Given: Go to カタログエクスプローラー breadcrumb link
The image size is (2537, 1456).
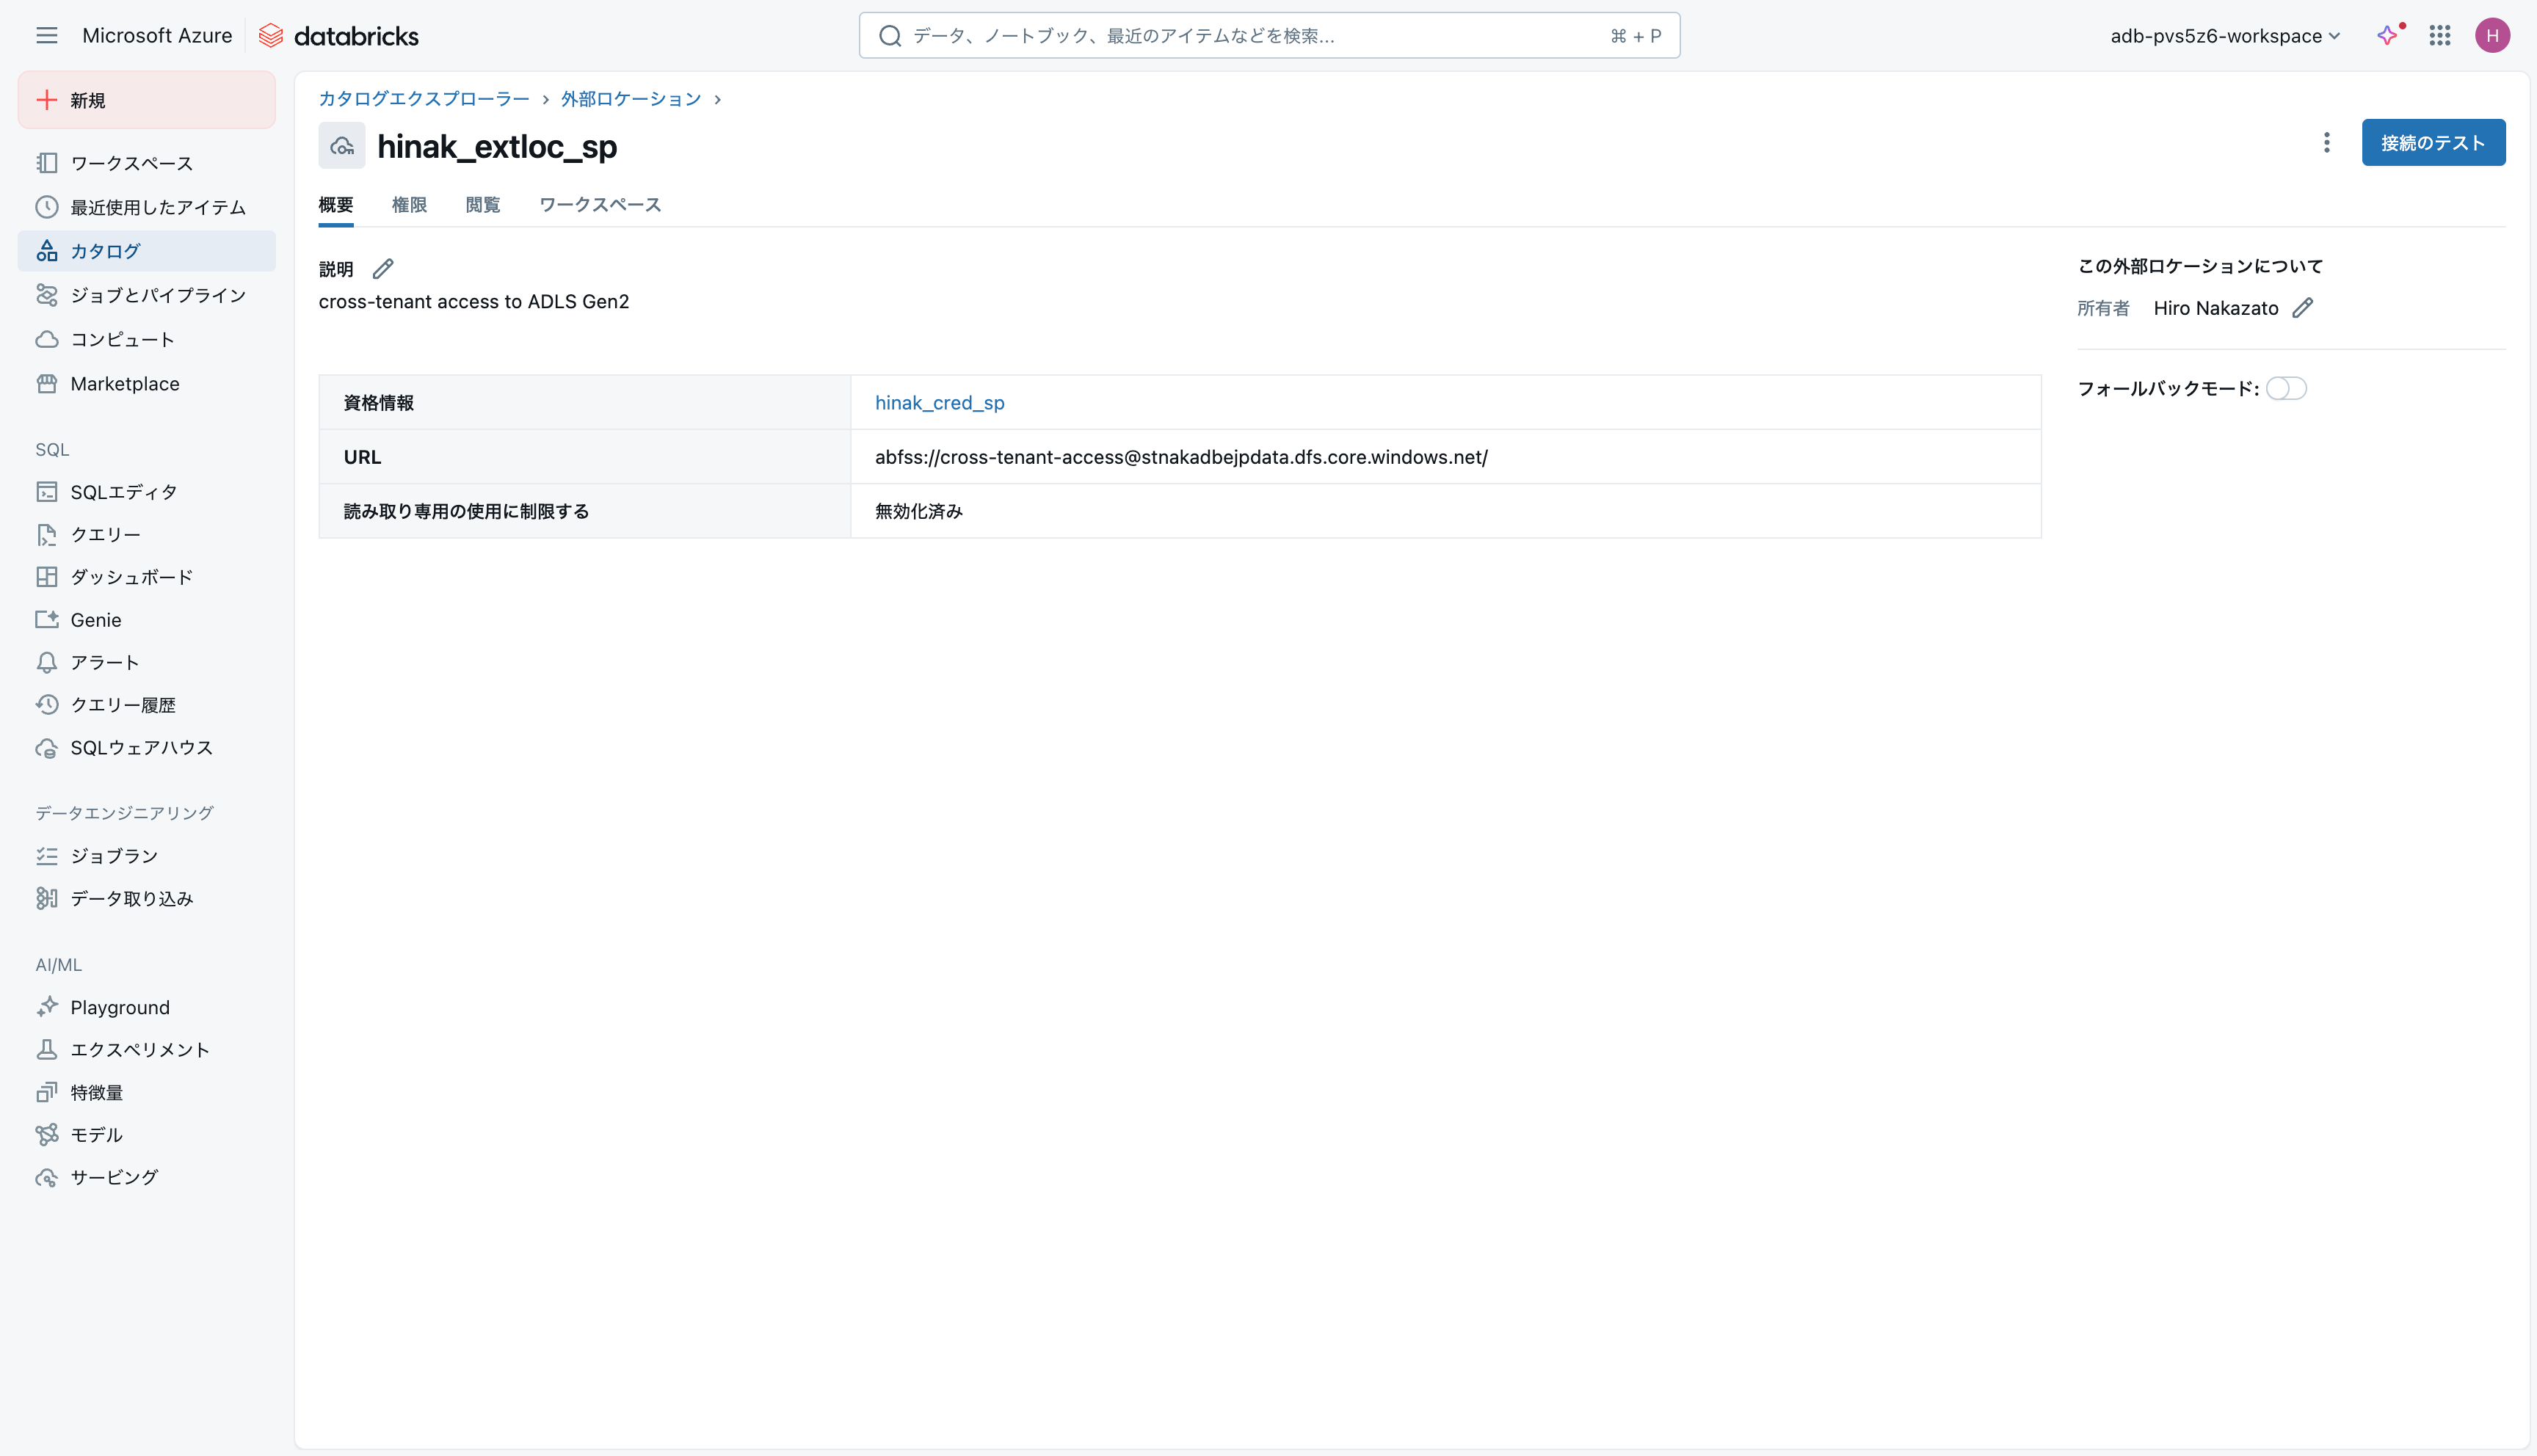Looking at the screenshot, I should tap(424, 99).
